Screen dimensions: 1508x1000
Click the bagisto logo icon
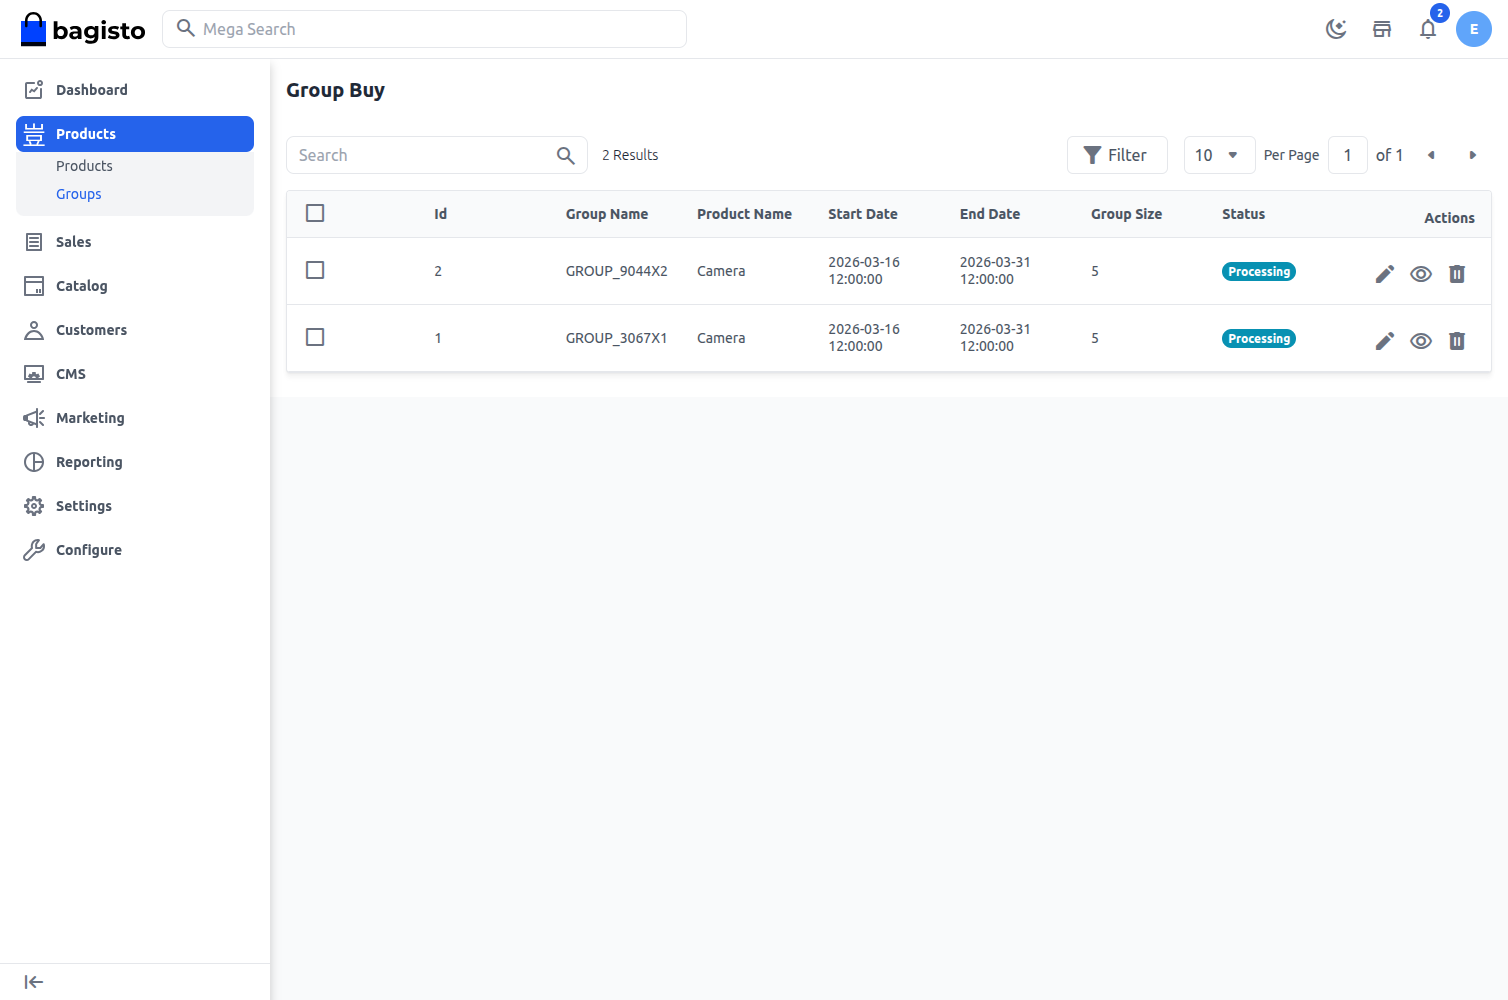pos(33,29)
